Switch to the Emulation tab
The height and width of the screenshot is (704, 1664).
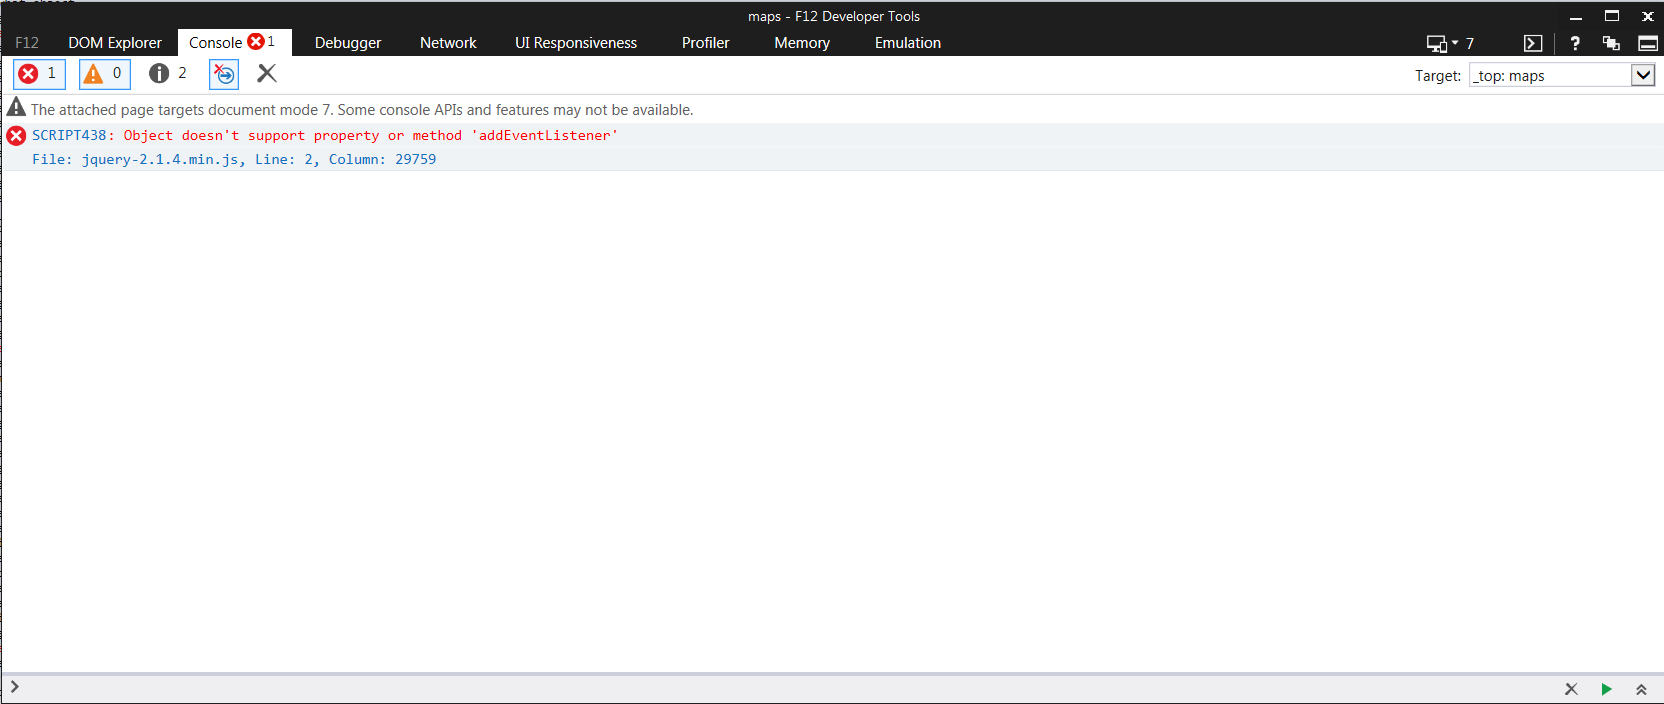(908, 43)
